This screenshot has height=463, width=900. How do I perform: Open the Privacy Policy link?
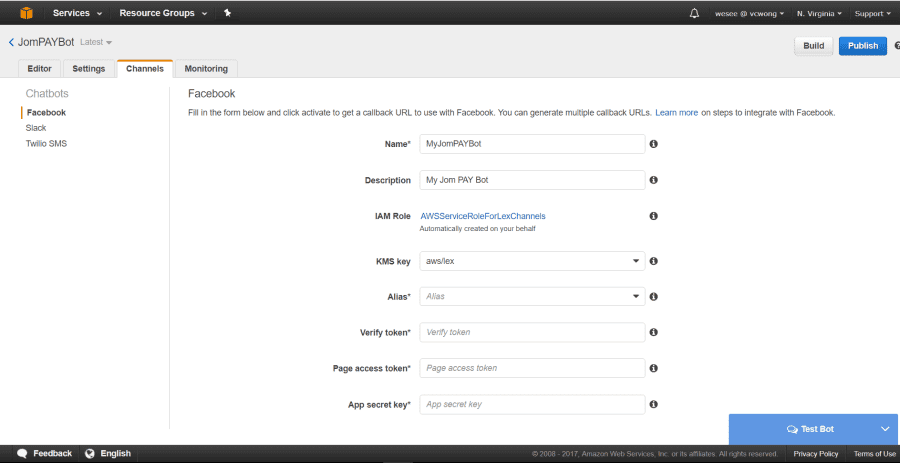[816, 454]
